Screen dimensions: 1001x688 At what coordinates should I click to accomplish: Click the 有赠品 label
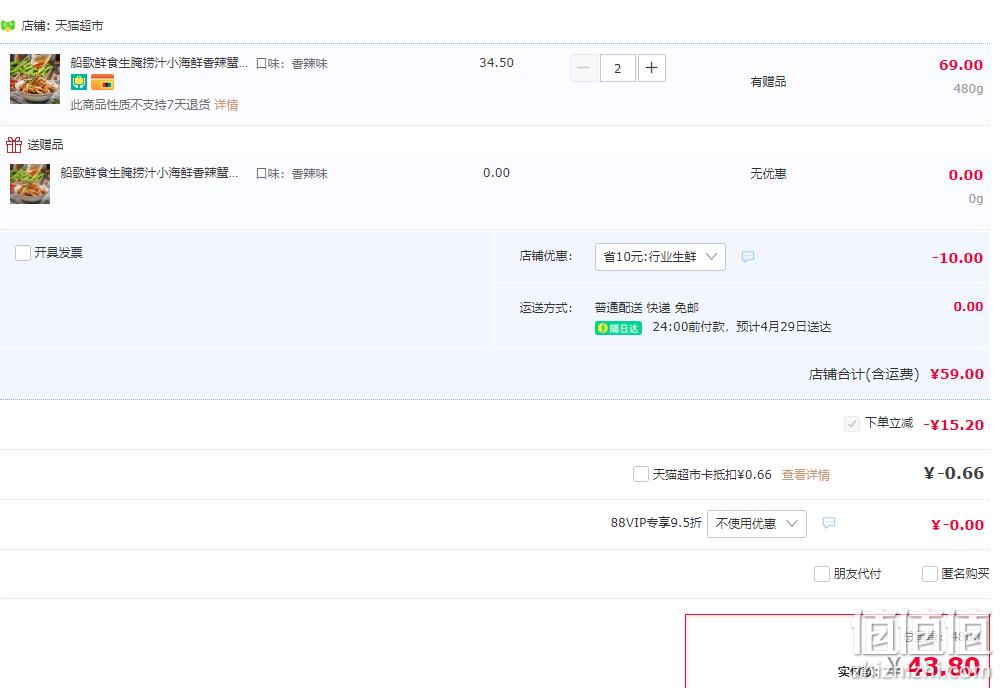pos(768,82)
